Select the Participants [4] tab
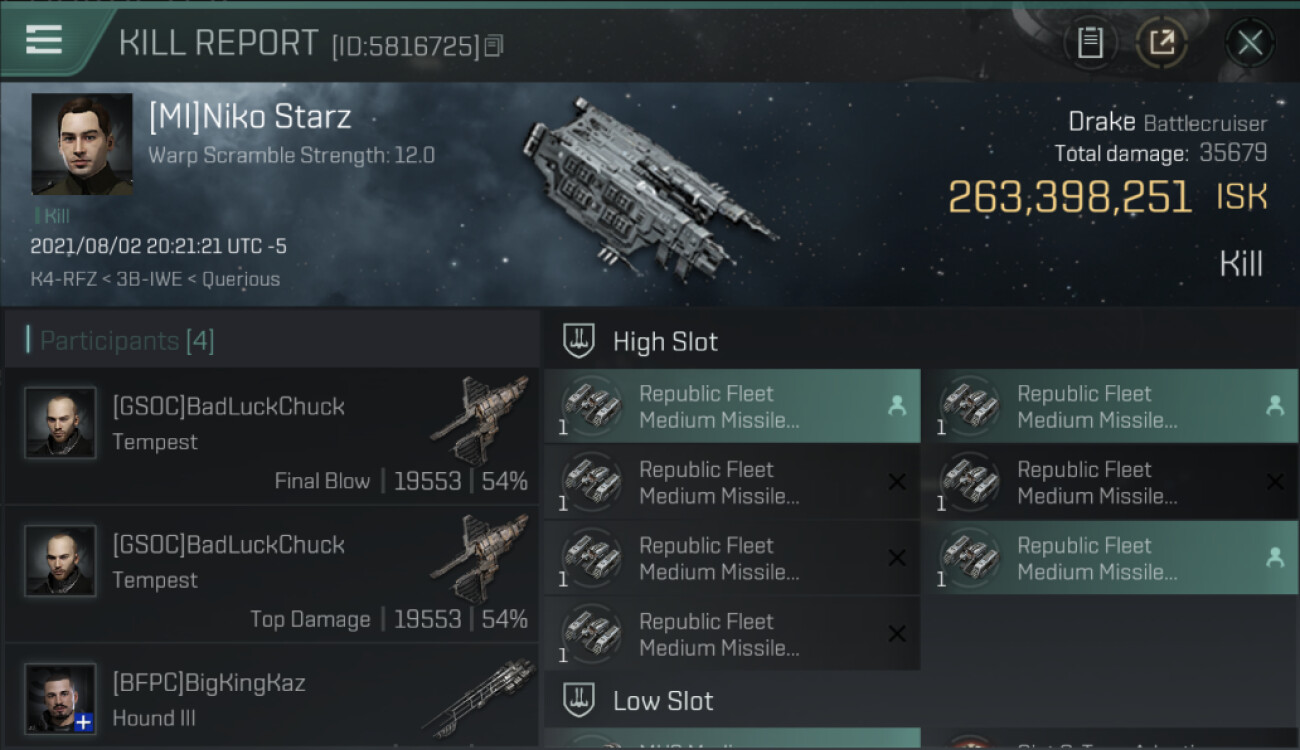This screenshot has height=750, width=1300. tap(126, 341)
